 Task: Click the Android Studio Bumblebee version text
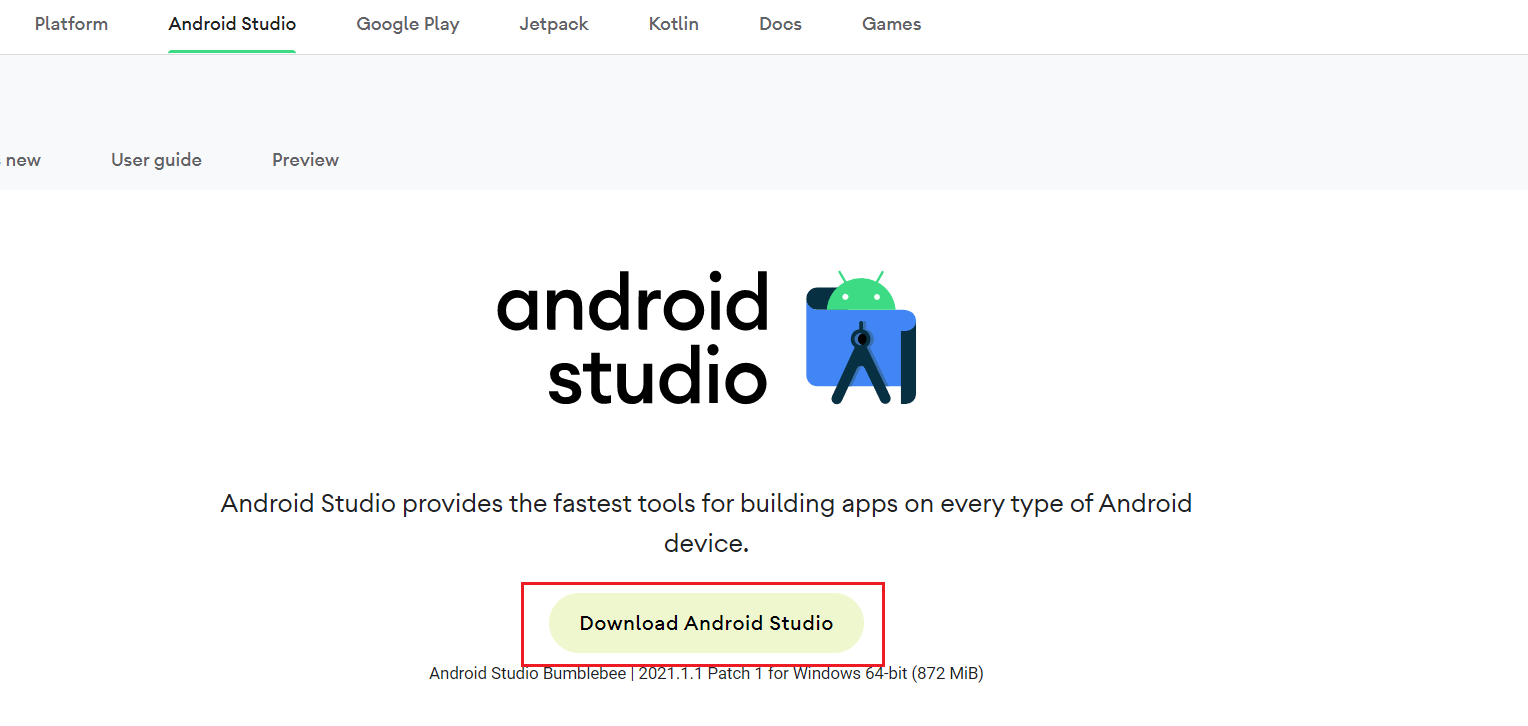pyautogui.click(x=706, y=674)
